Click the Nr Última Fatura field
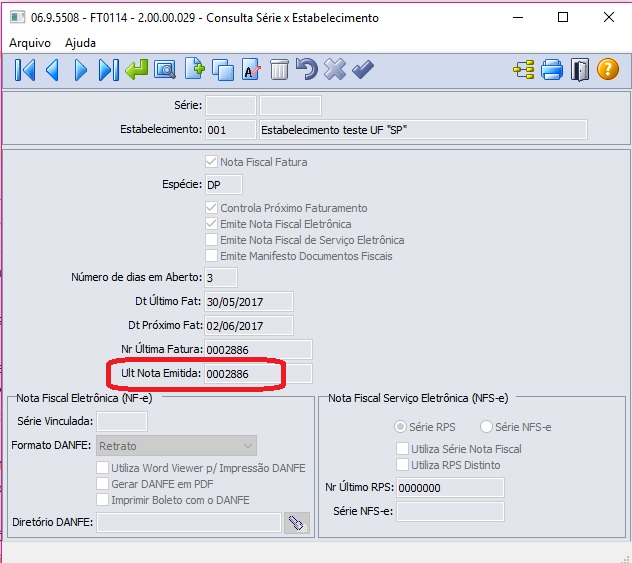632x563 pixels. [x=258, y=349]
